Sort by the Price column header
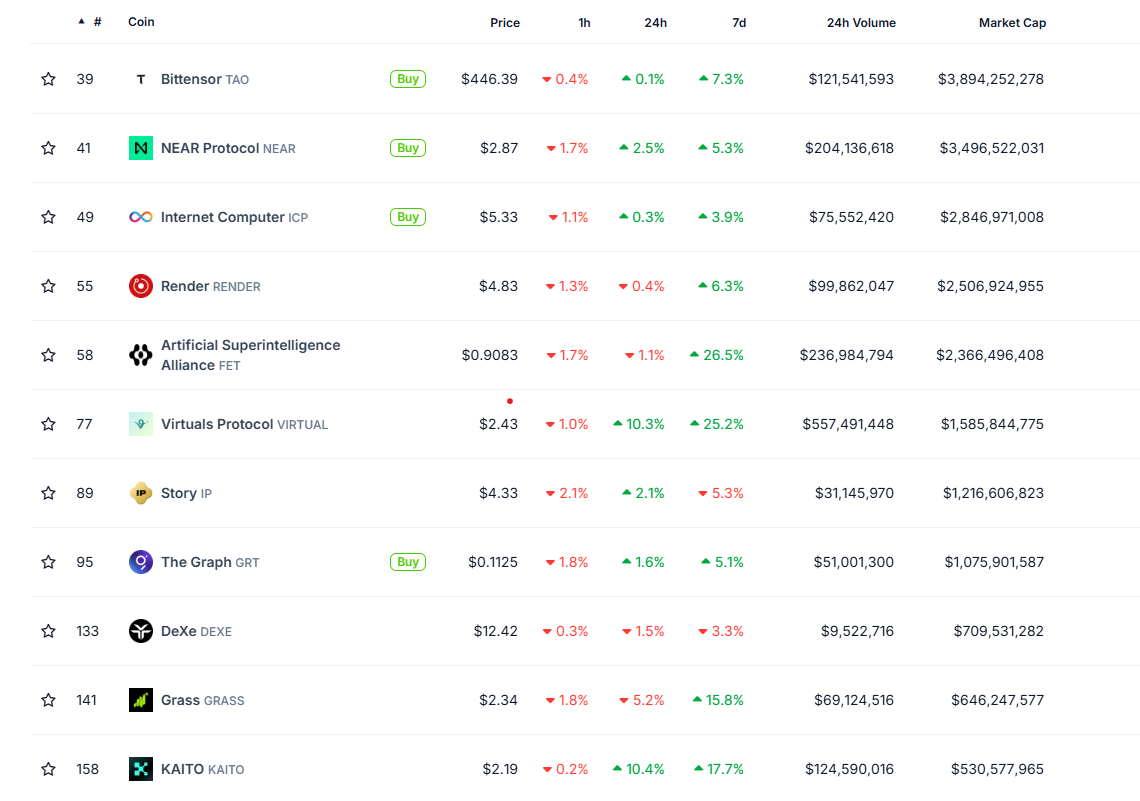This screenshot has height=801, width=1140. (505, 23)
